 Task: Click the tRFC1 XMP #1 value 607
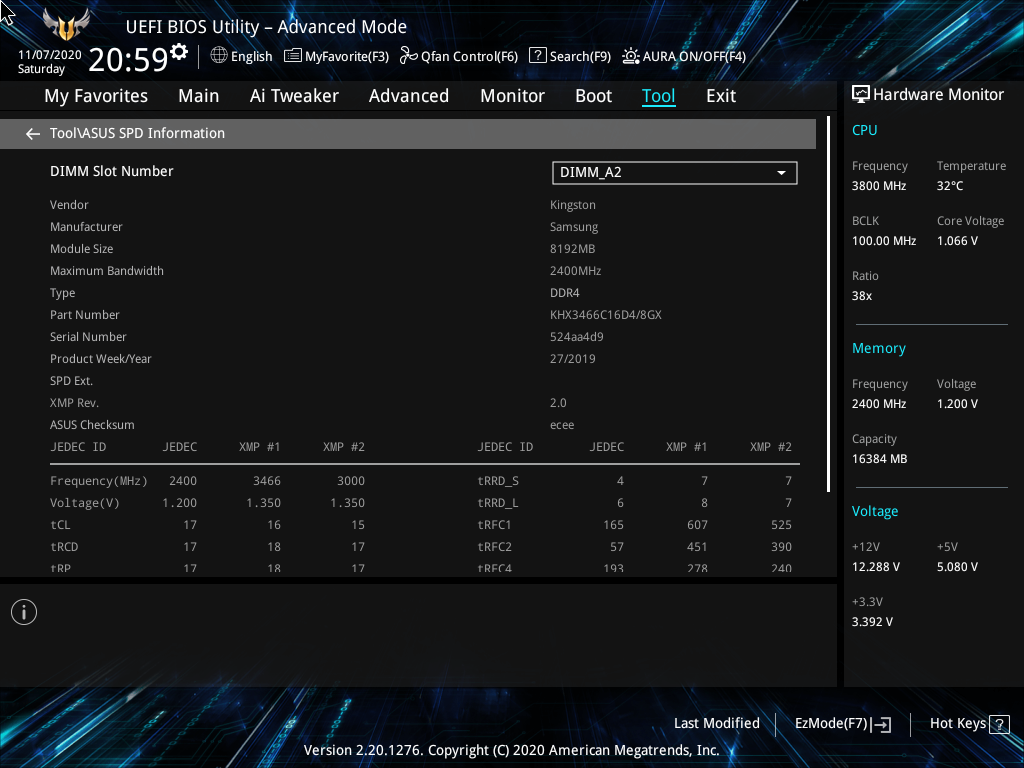pyautogui.click(x=697, y=525)
